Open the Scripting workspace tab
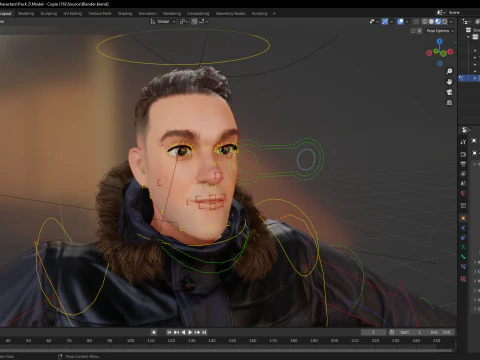This screenshot has height=360, width=480. (x=260, y=14)
